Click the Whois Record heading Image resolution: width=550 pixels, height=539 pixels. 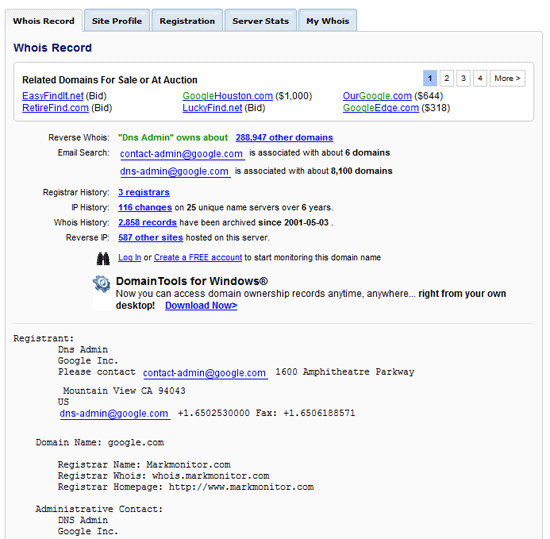(x=53, y=48)
